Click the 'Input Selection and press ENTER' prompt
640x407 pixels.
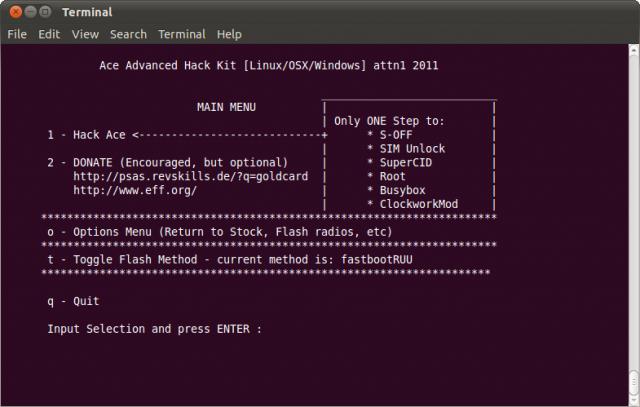(x=154, y=329)
